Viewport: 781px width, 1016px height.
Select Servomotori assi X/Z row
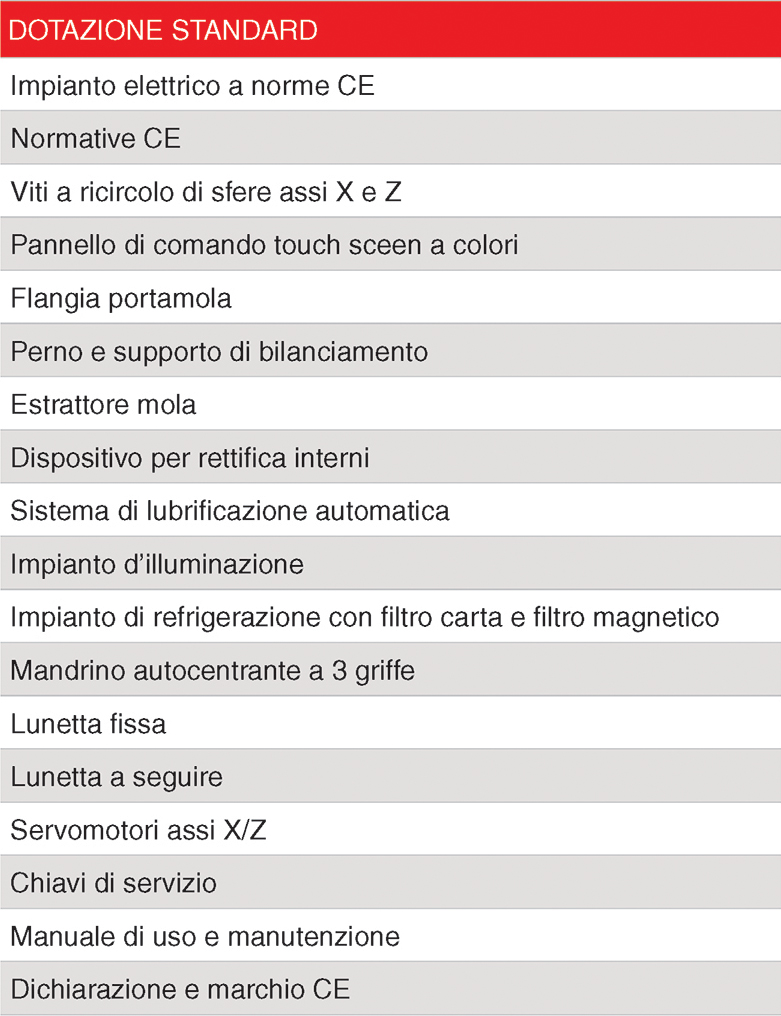[390, 828]
